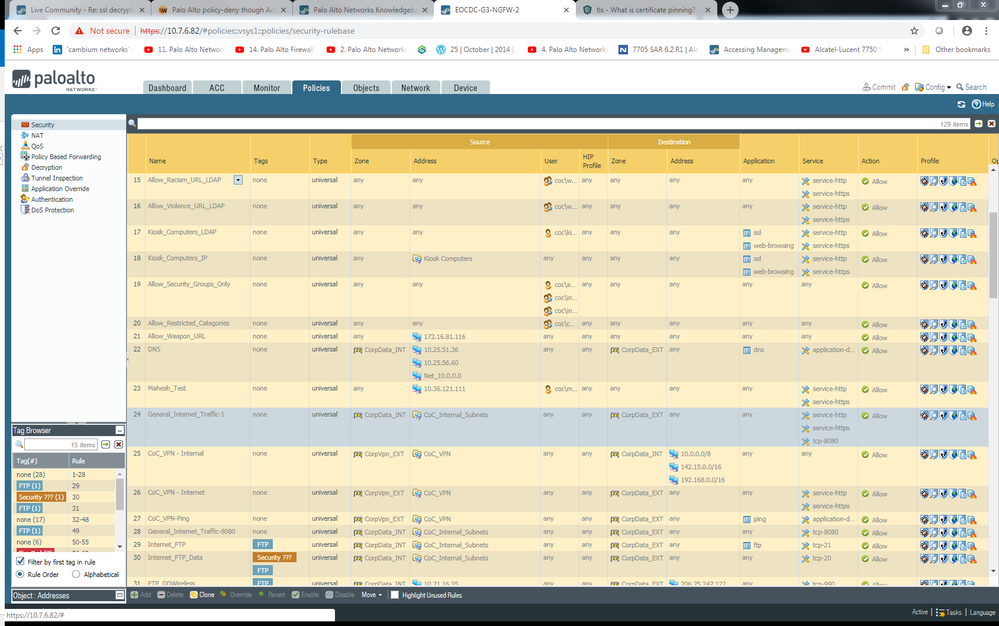The height and width of the screenshot is (626, 999).
Task: Select FTP tag for rule 29 in Tag Browser
Action: (29, 486)
